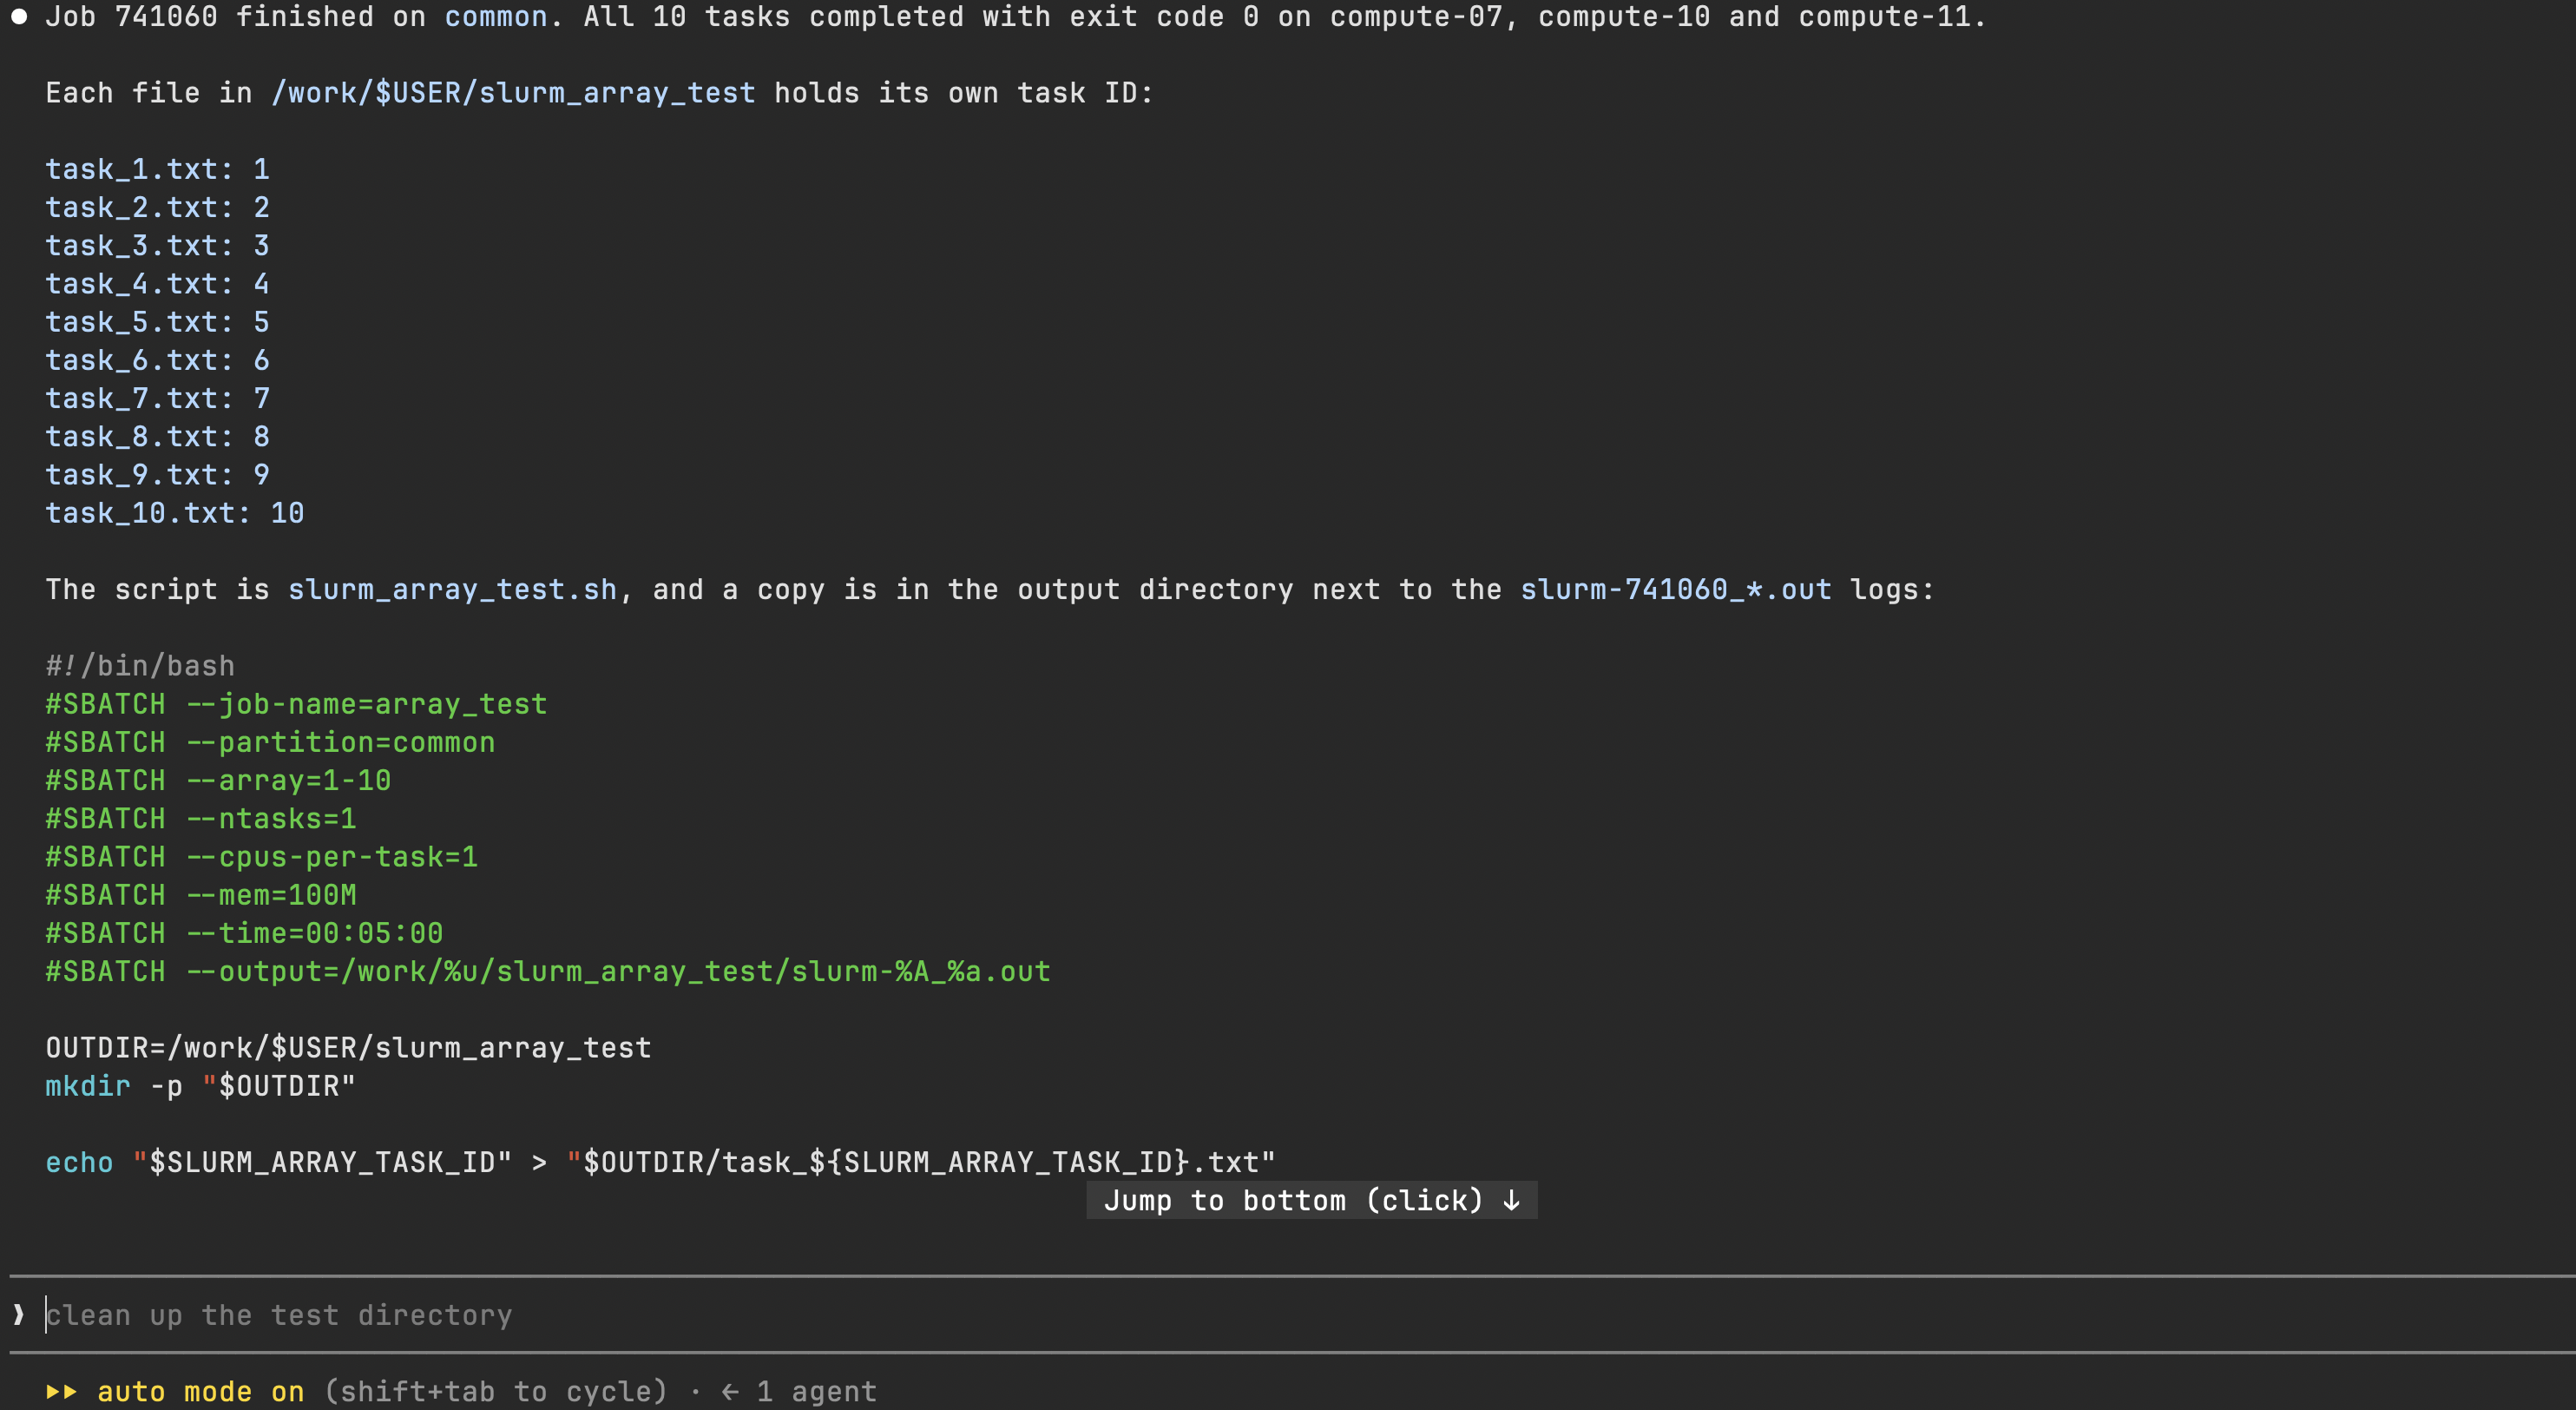
Task: Click the bullet icon before Job 741060
Action: 18,16
